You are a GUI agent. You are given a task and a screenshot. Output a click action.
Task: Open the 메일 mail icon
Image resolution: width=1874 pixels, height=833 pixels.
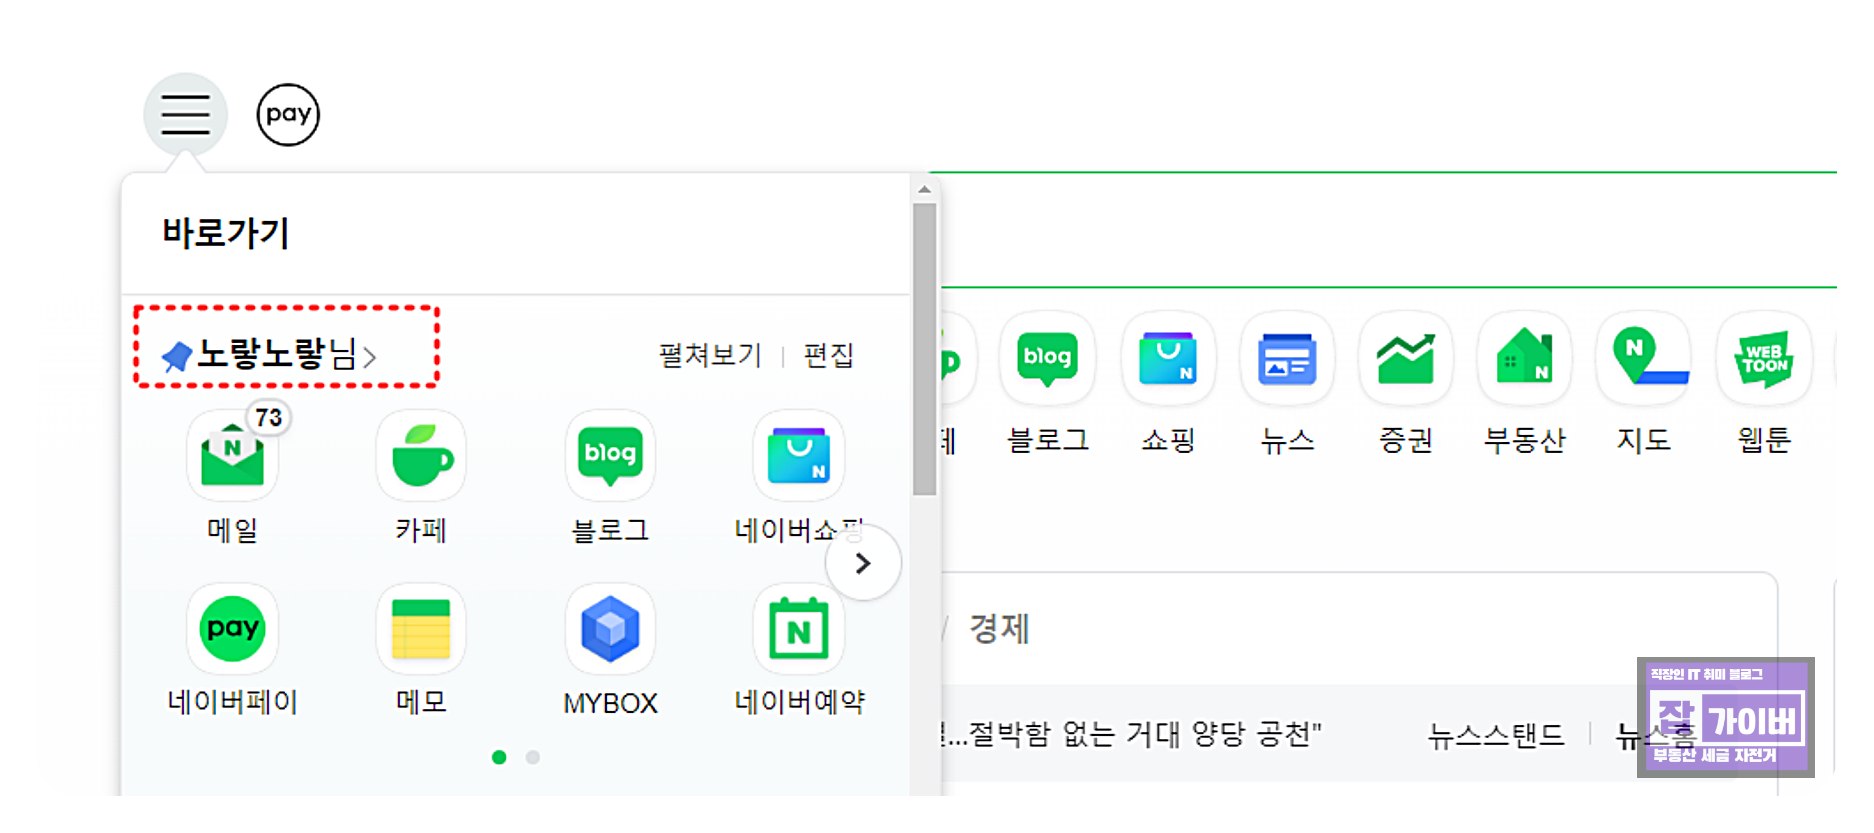[232, 456]
